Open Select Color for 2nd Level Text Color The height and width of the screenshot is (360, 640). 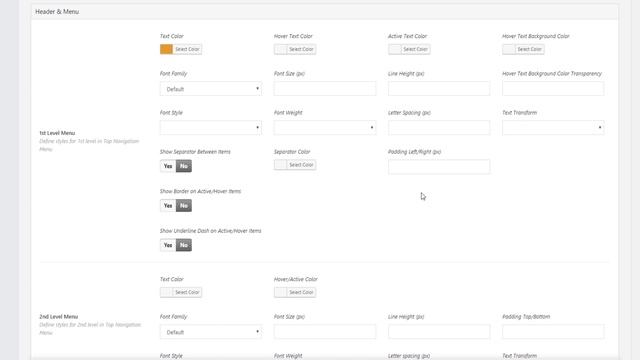(x=187, y=292)
